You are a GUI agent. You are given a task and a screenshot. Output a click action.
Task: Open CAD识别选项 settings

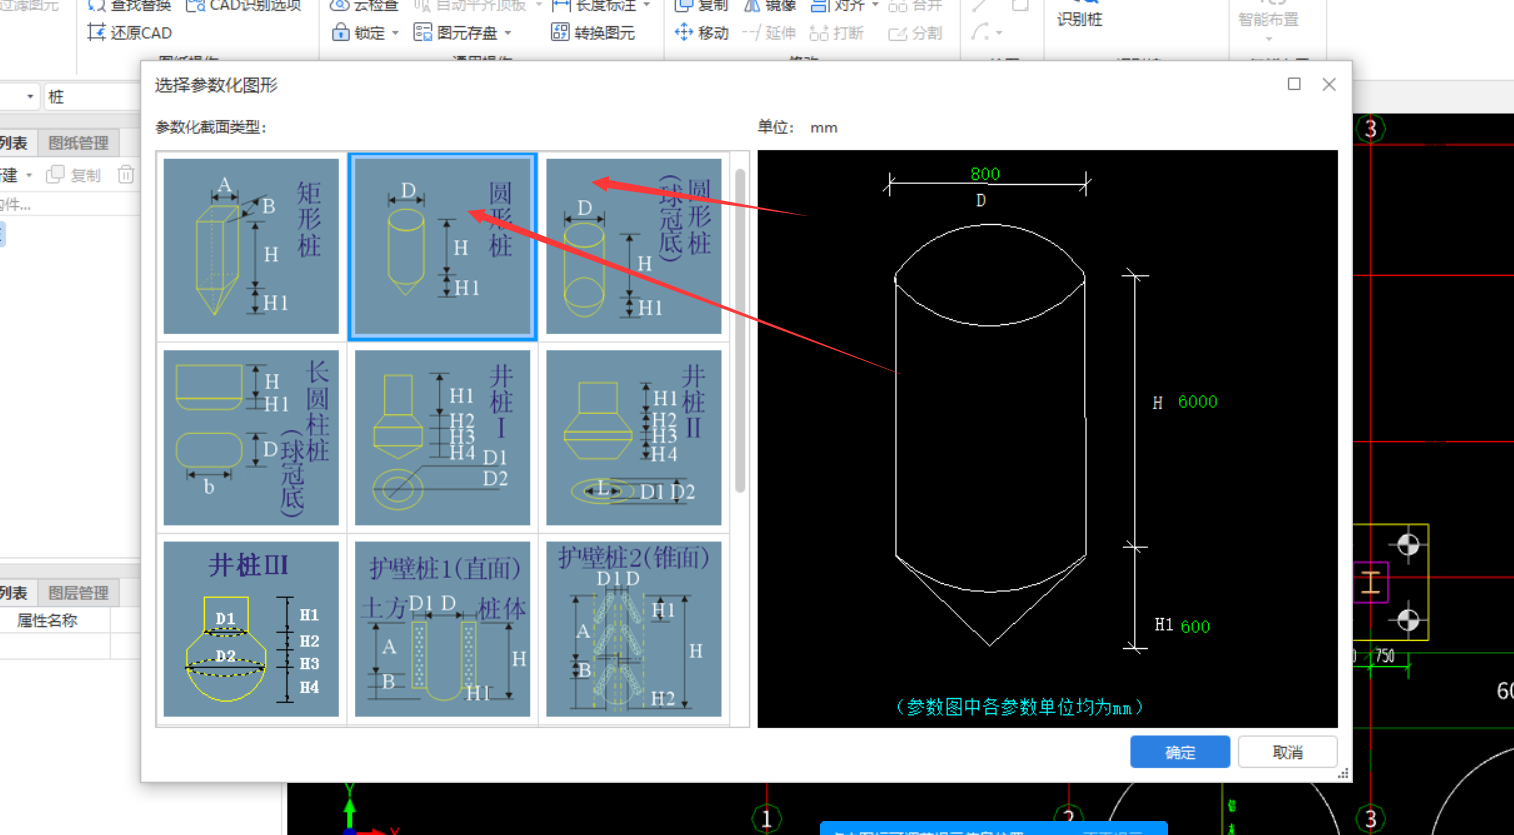[x=243, y=5]
